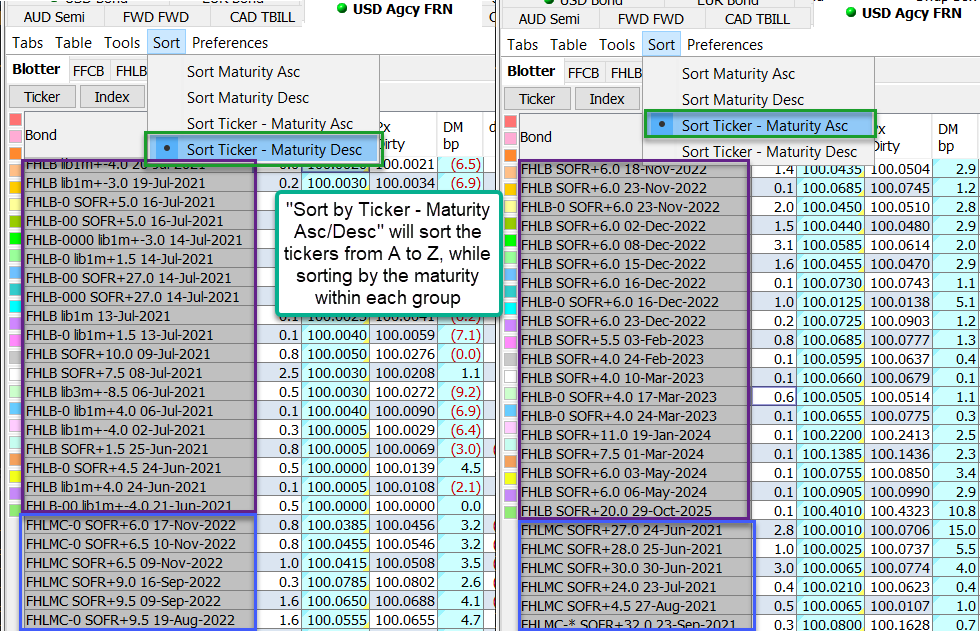Choose Sort Maturity Desc in right window Sort menu
Image resolution: width=980 pixels, height=631 pixels.
click(742, 99)
